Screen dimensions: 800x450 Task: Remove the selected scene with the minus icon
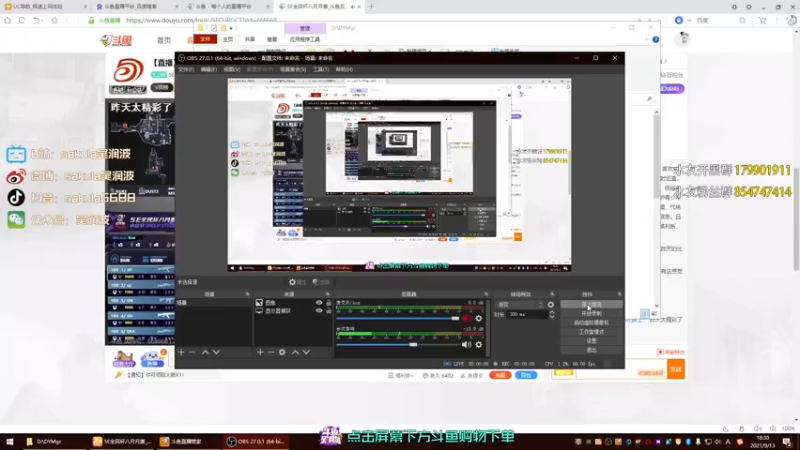pyautogui.click(x=192, y=352)
